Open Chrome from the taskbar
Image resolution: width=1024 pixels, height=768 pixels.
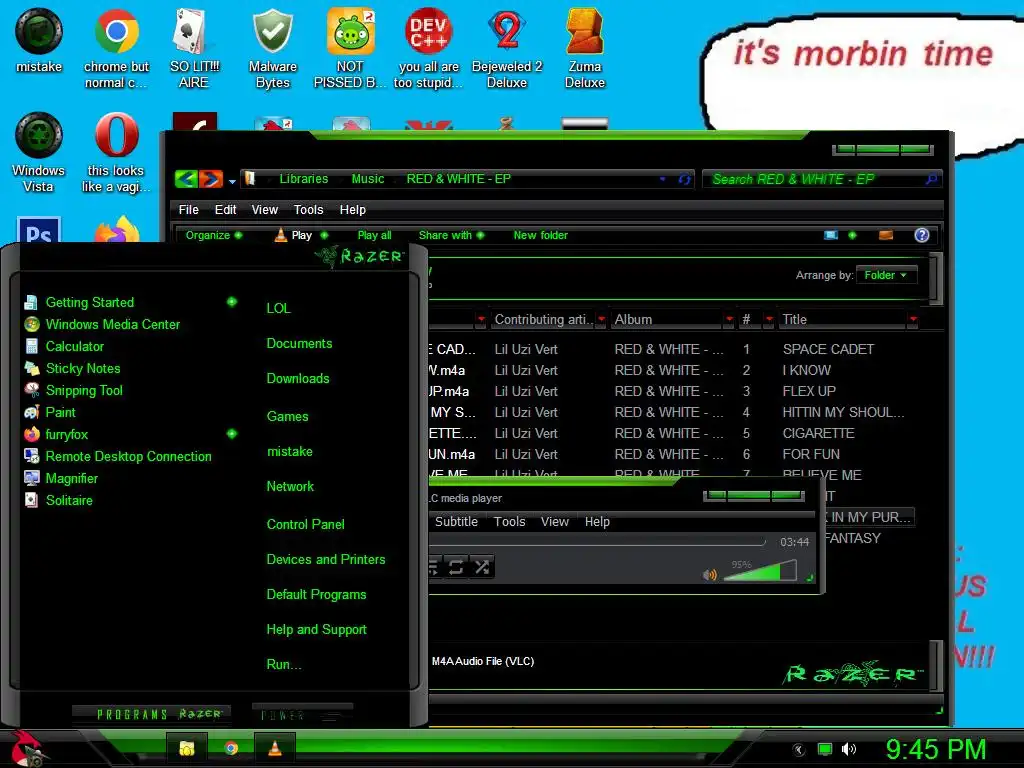click(x=231, y=748)
